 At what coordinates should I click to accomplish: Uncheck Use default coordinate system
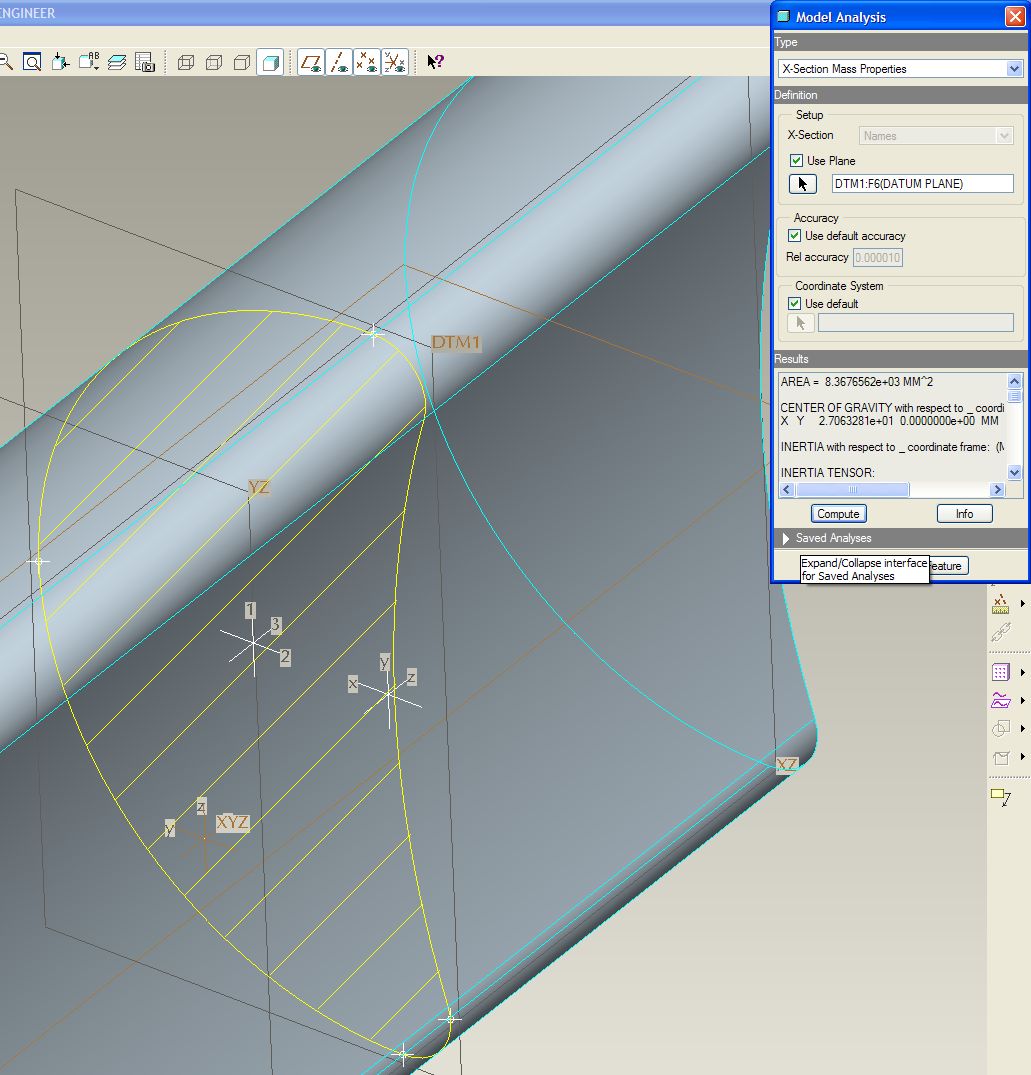(795, 304)
